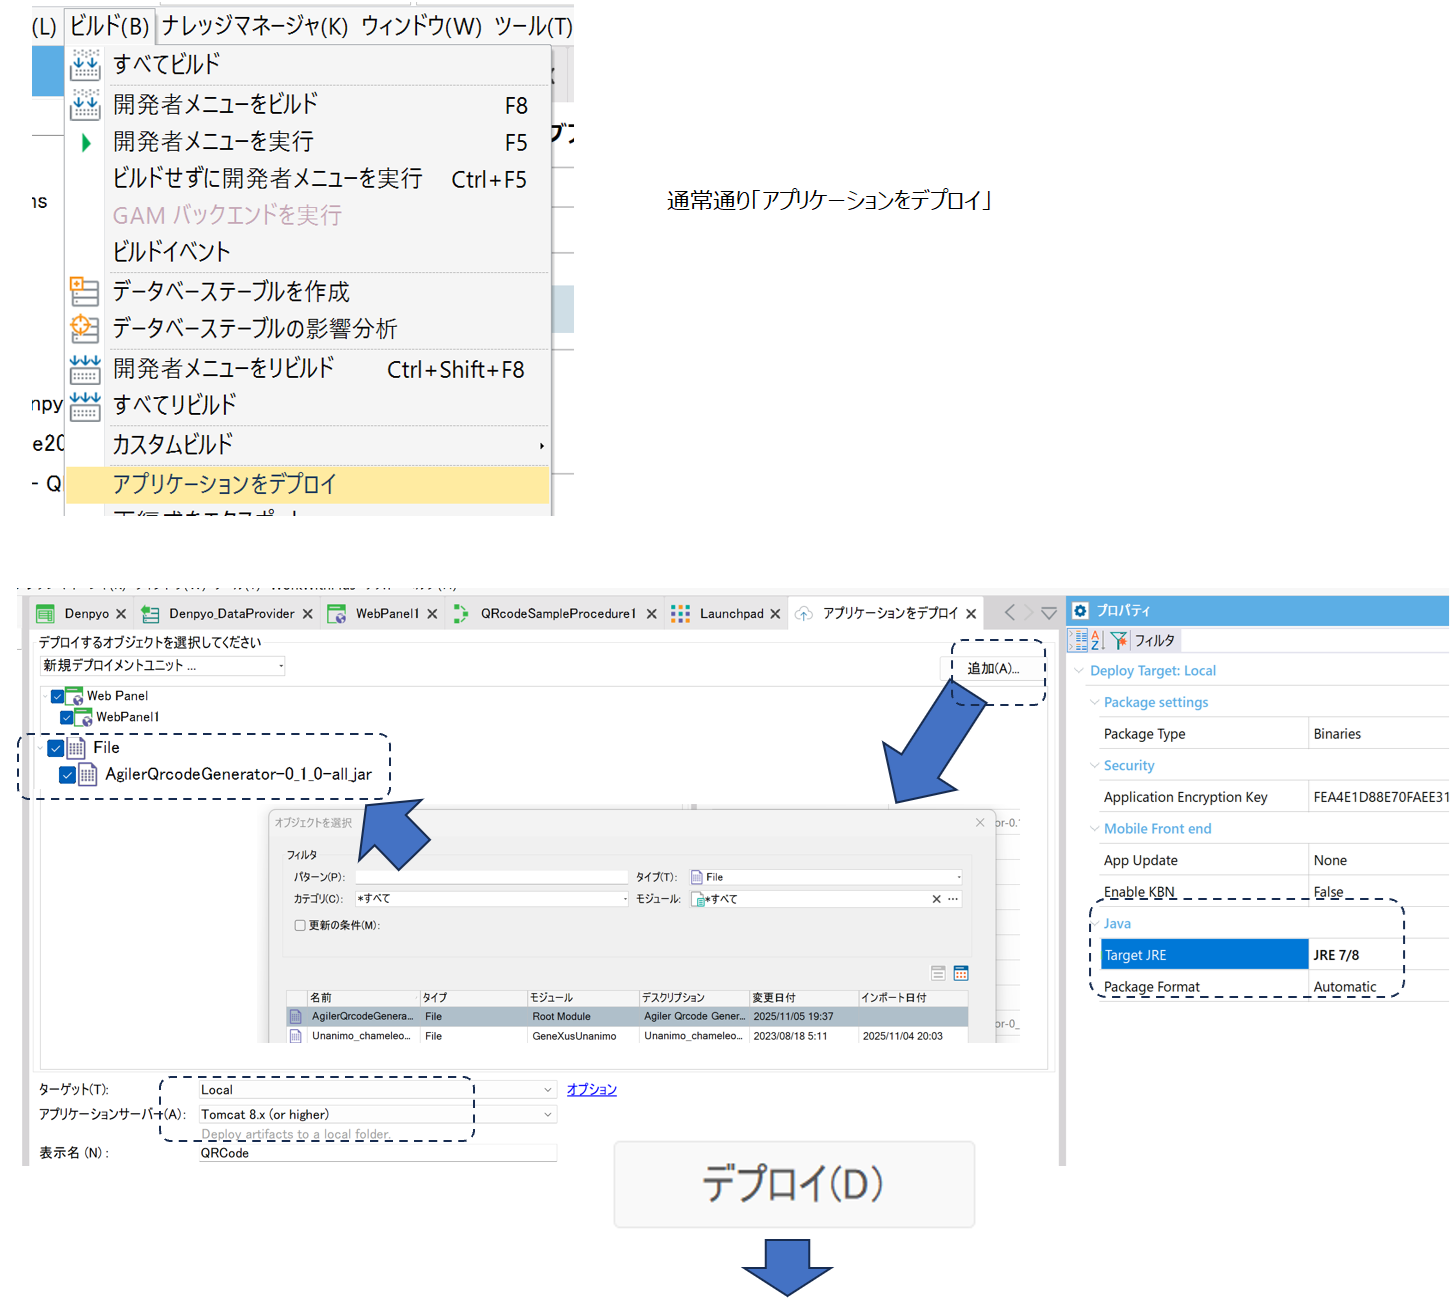1454x1310 pixels.
Task: Collapse the Java section in the properties panel
Action: pos(1093,923)
